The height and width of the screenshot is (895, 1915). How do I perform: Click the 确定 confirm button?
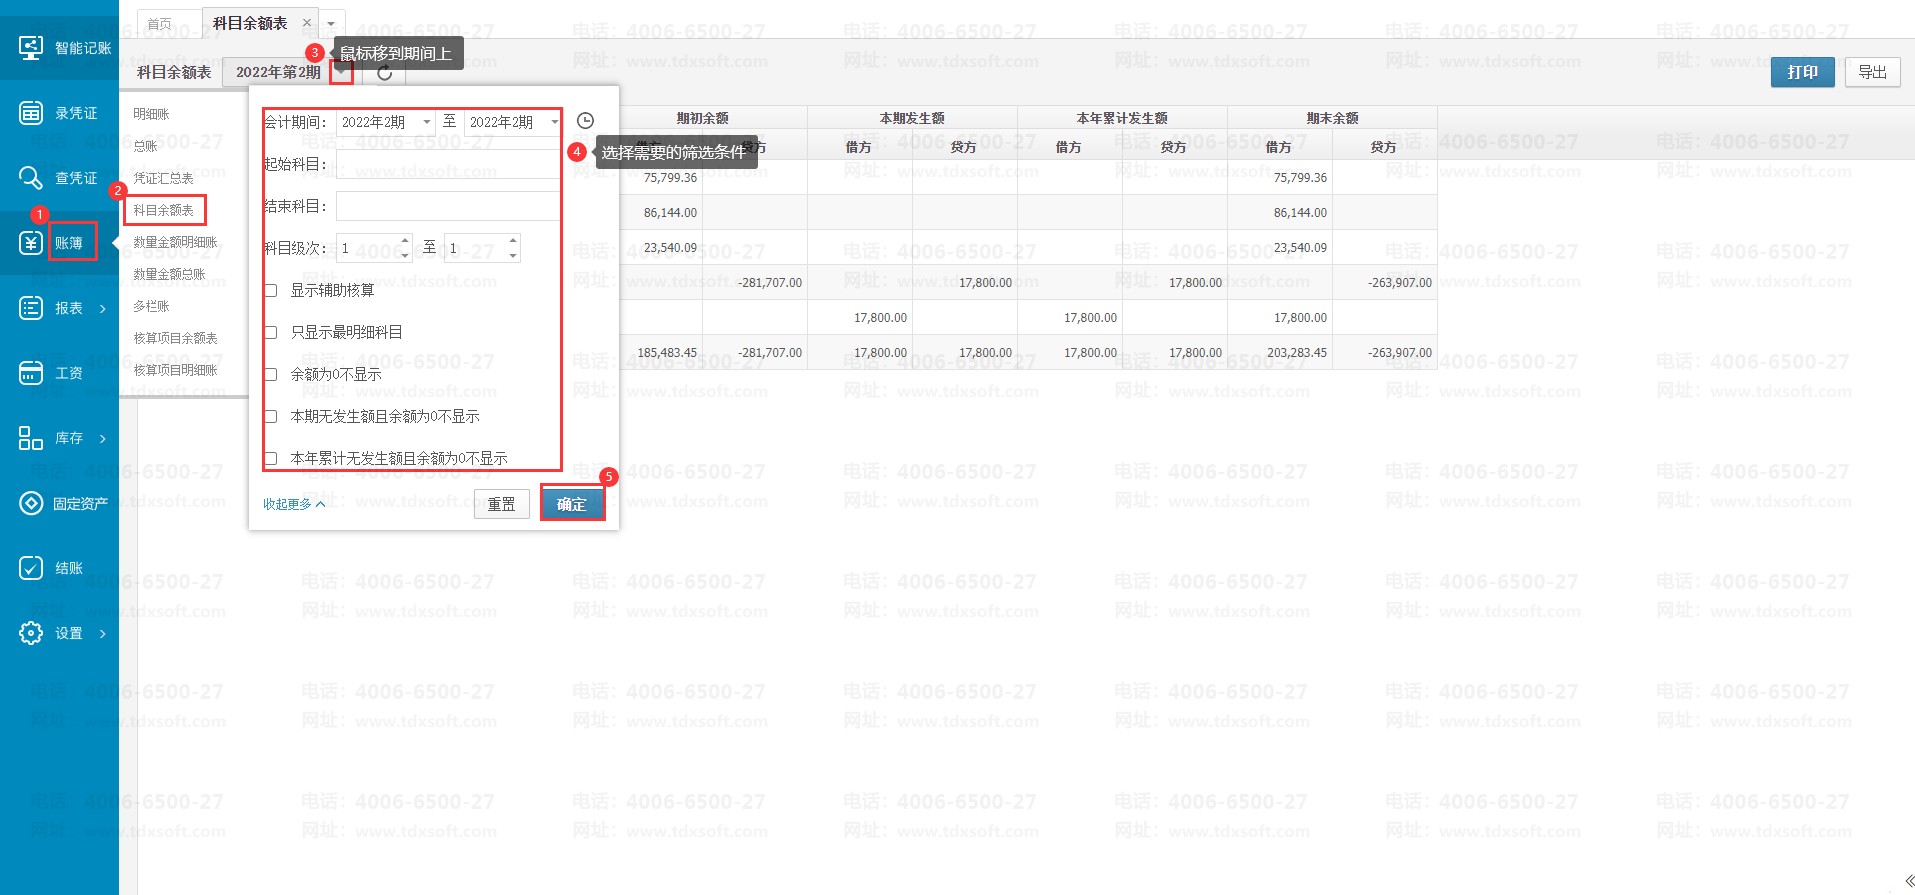(572, 504)
